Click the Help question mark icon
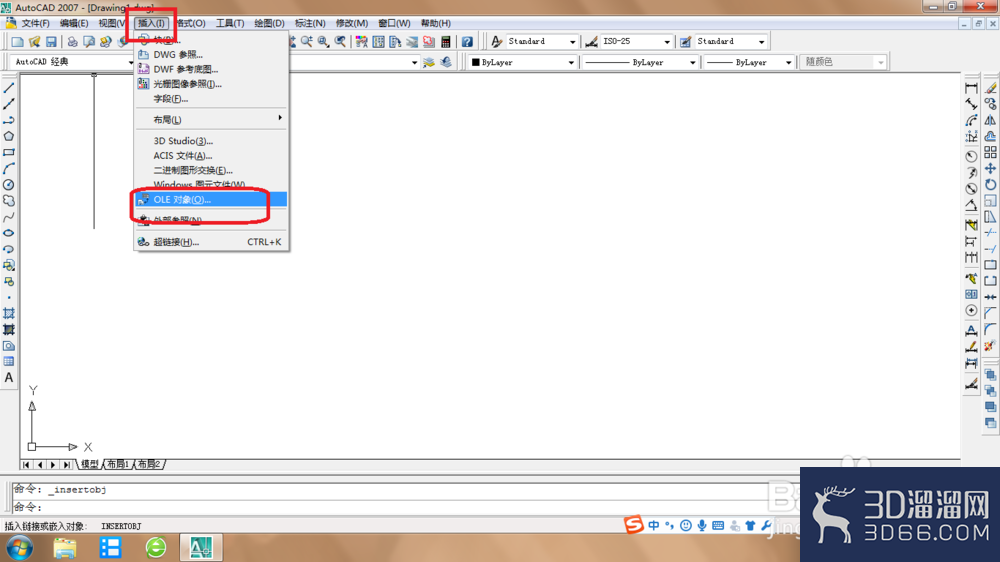Screen dimensions: 1000x562 click(467, 41)
